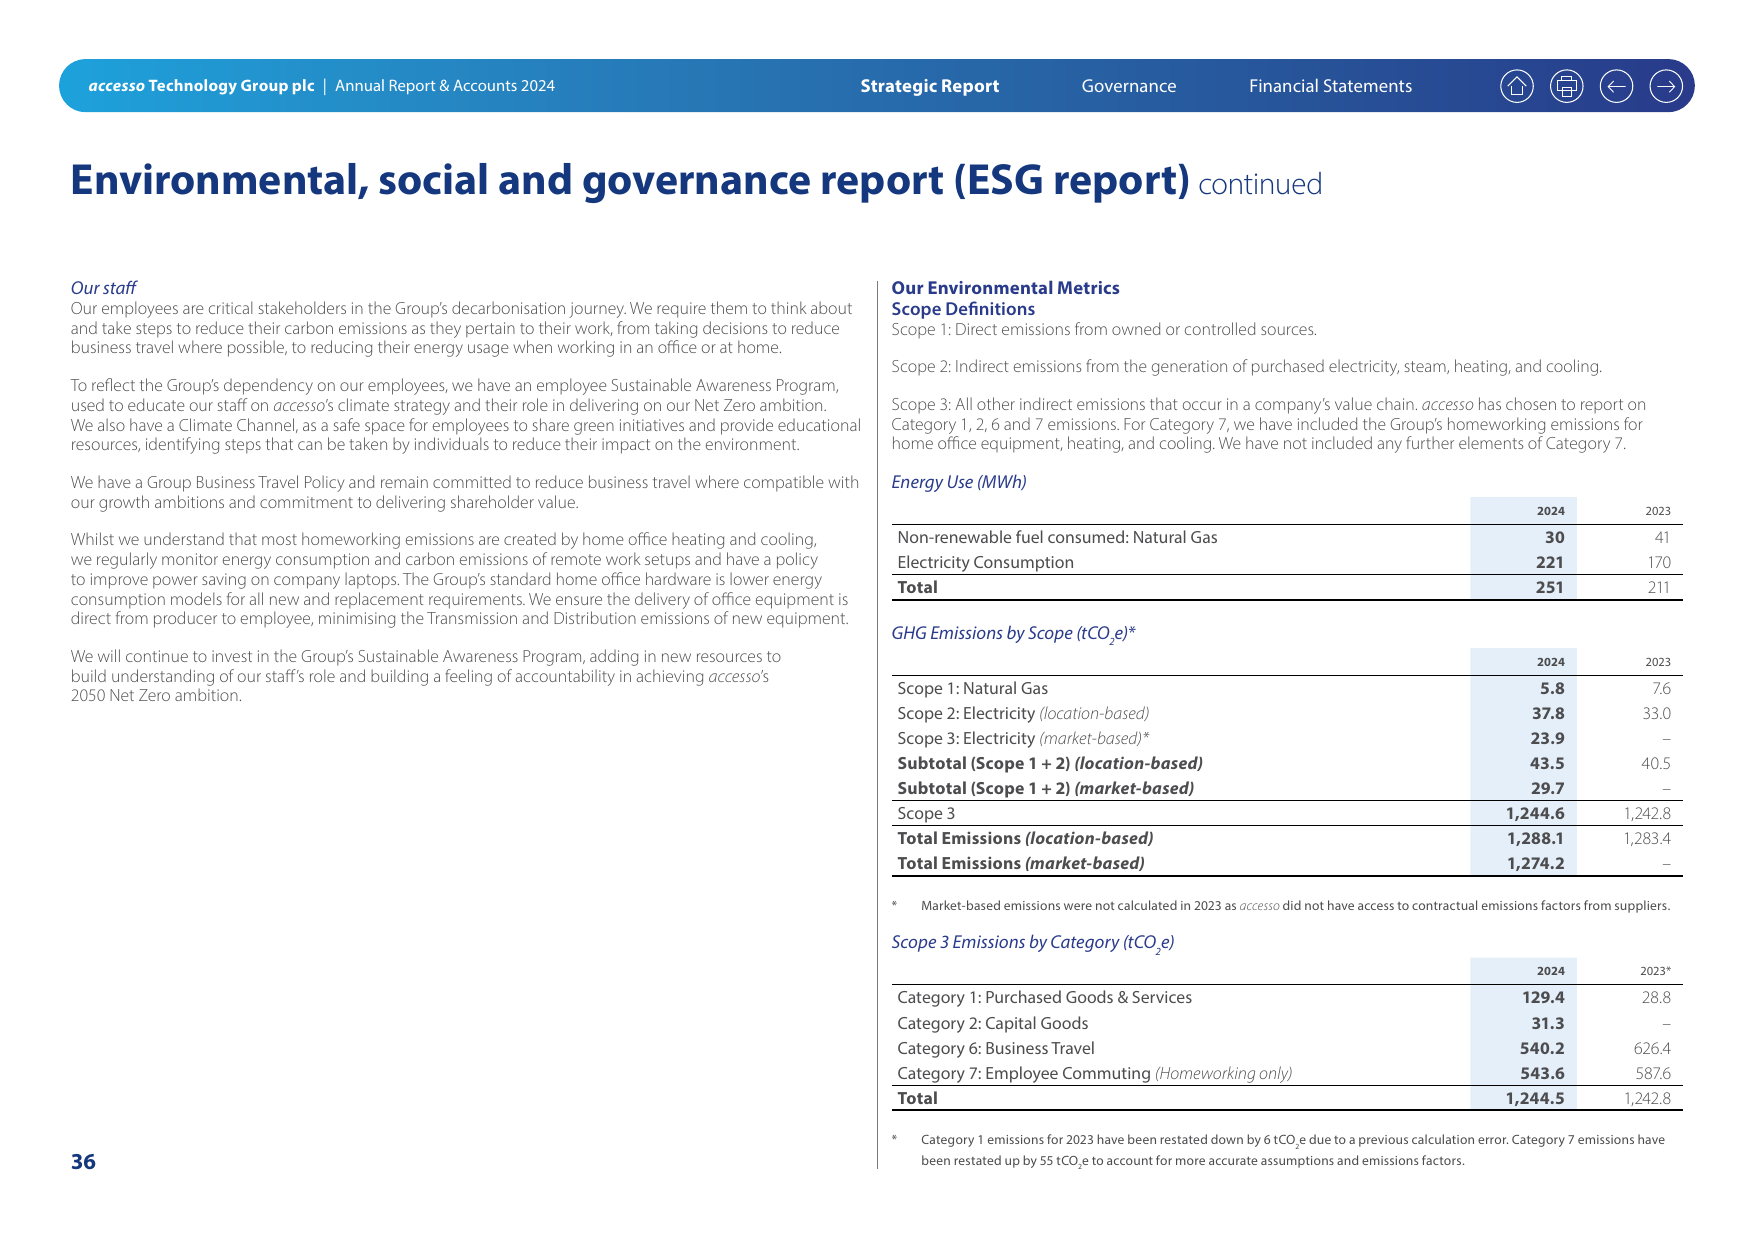Click the 'Our staff' subheading

click(x=103, y=288)
